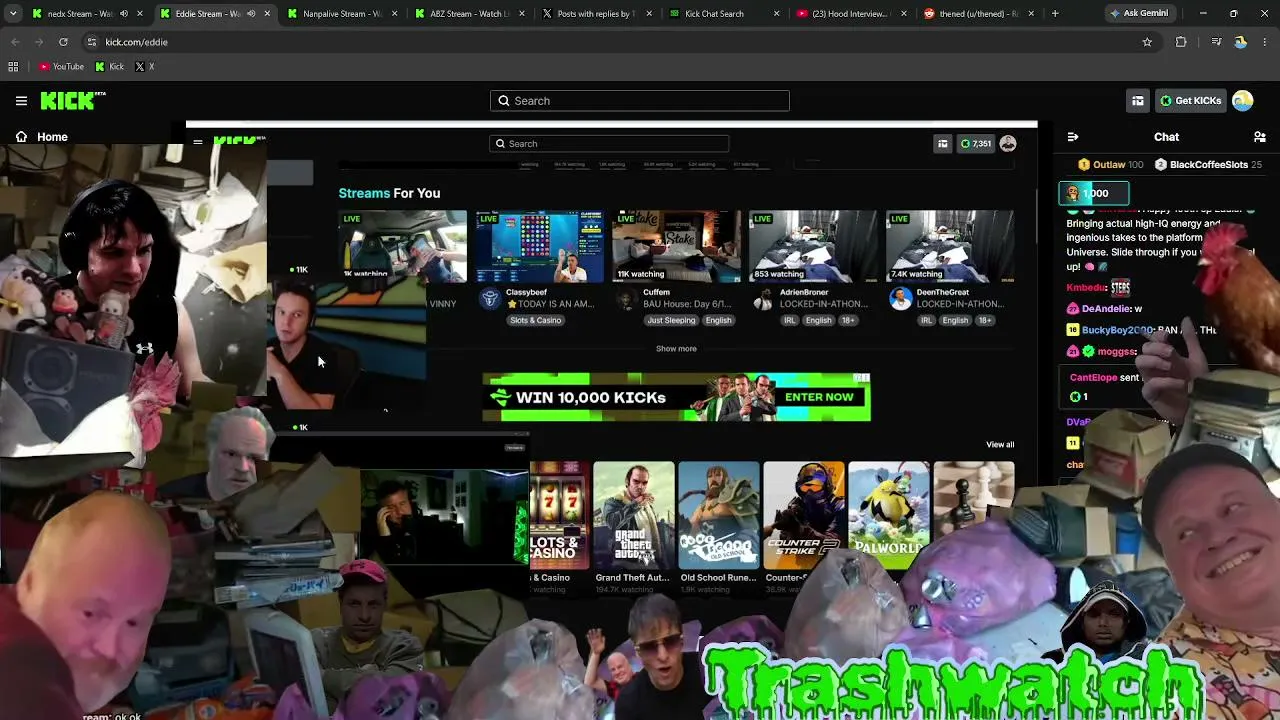
Task: Click the CantElope username in chat
Action: click(1093, 378)
